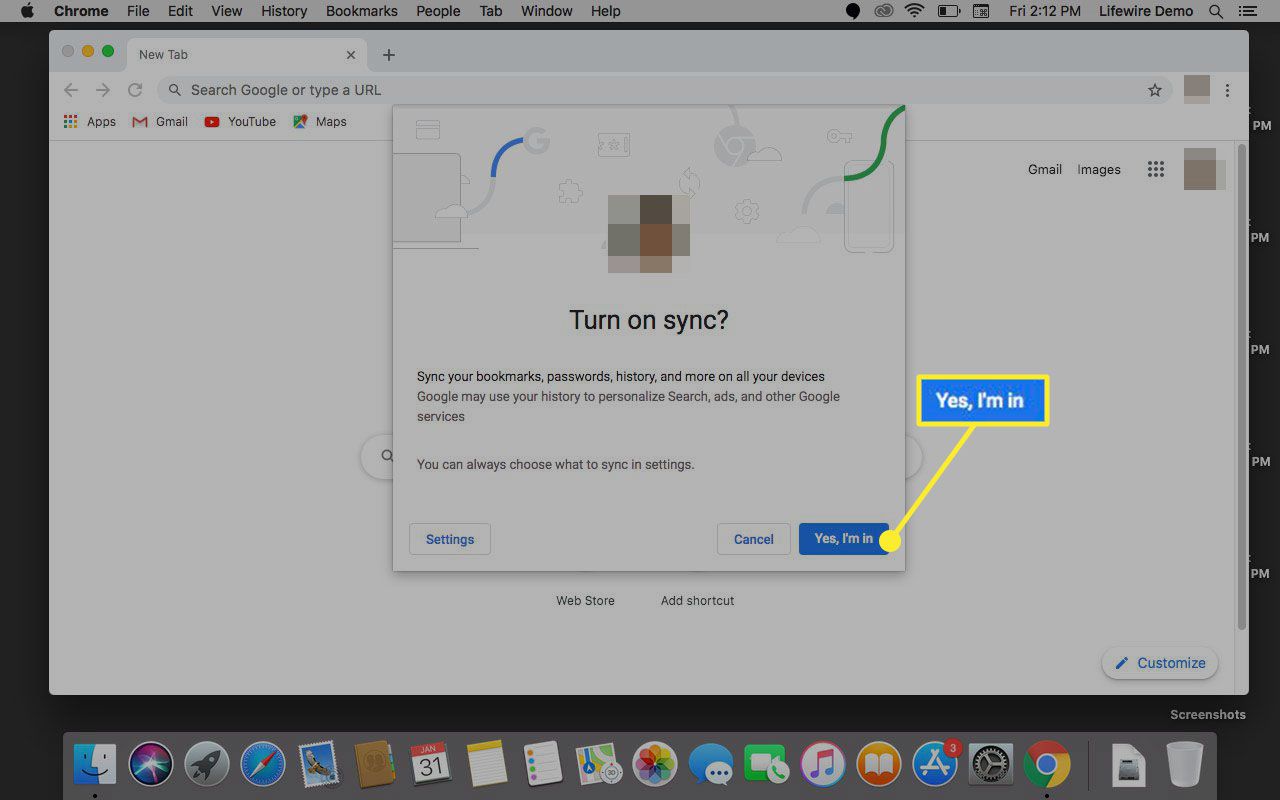
Task: Click the Customize button
Action: (1160, 663)
